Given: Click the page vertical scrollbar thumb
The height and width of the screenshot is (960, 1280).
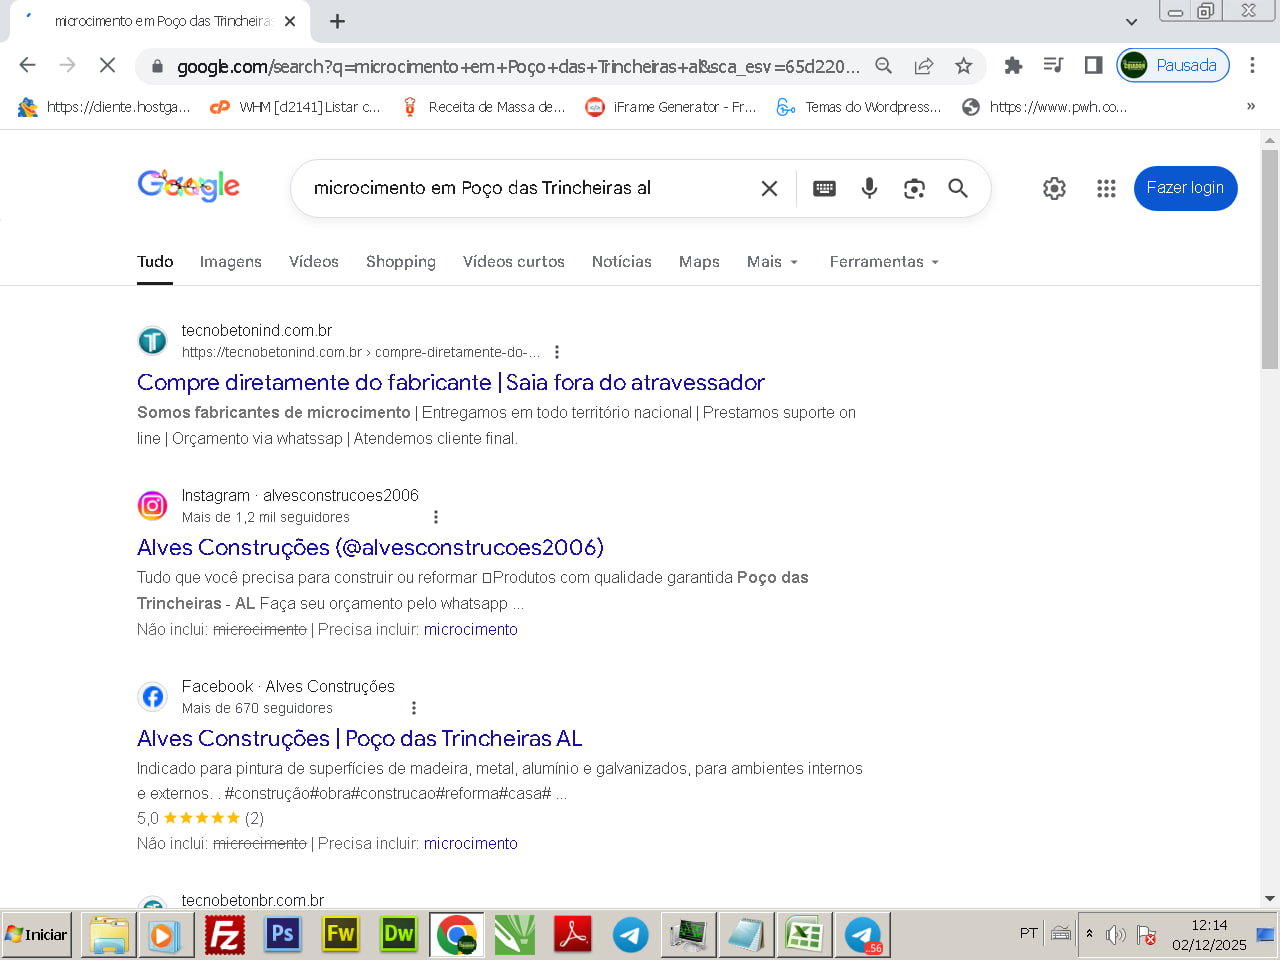Looking at the screenshot, I should pos(1270,260).
